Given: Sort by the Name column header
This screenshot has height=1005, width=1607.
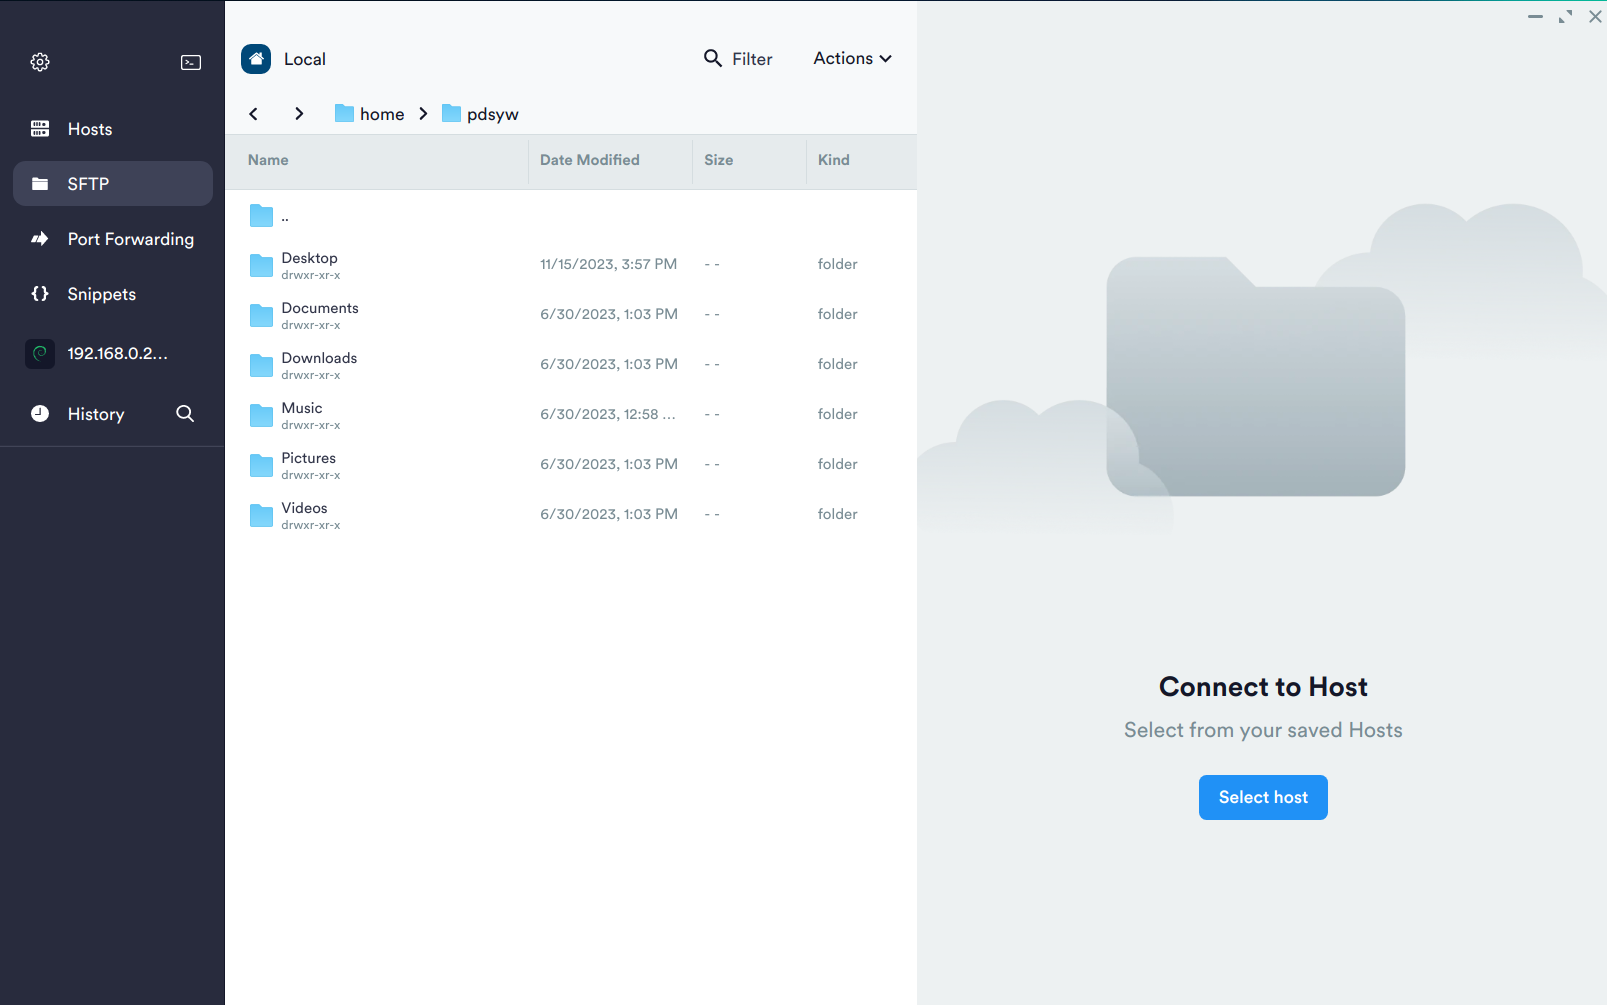Looking at the screenshot, I should pos(268,160).
